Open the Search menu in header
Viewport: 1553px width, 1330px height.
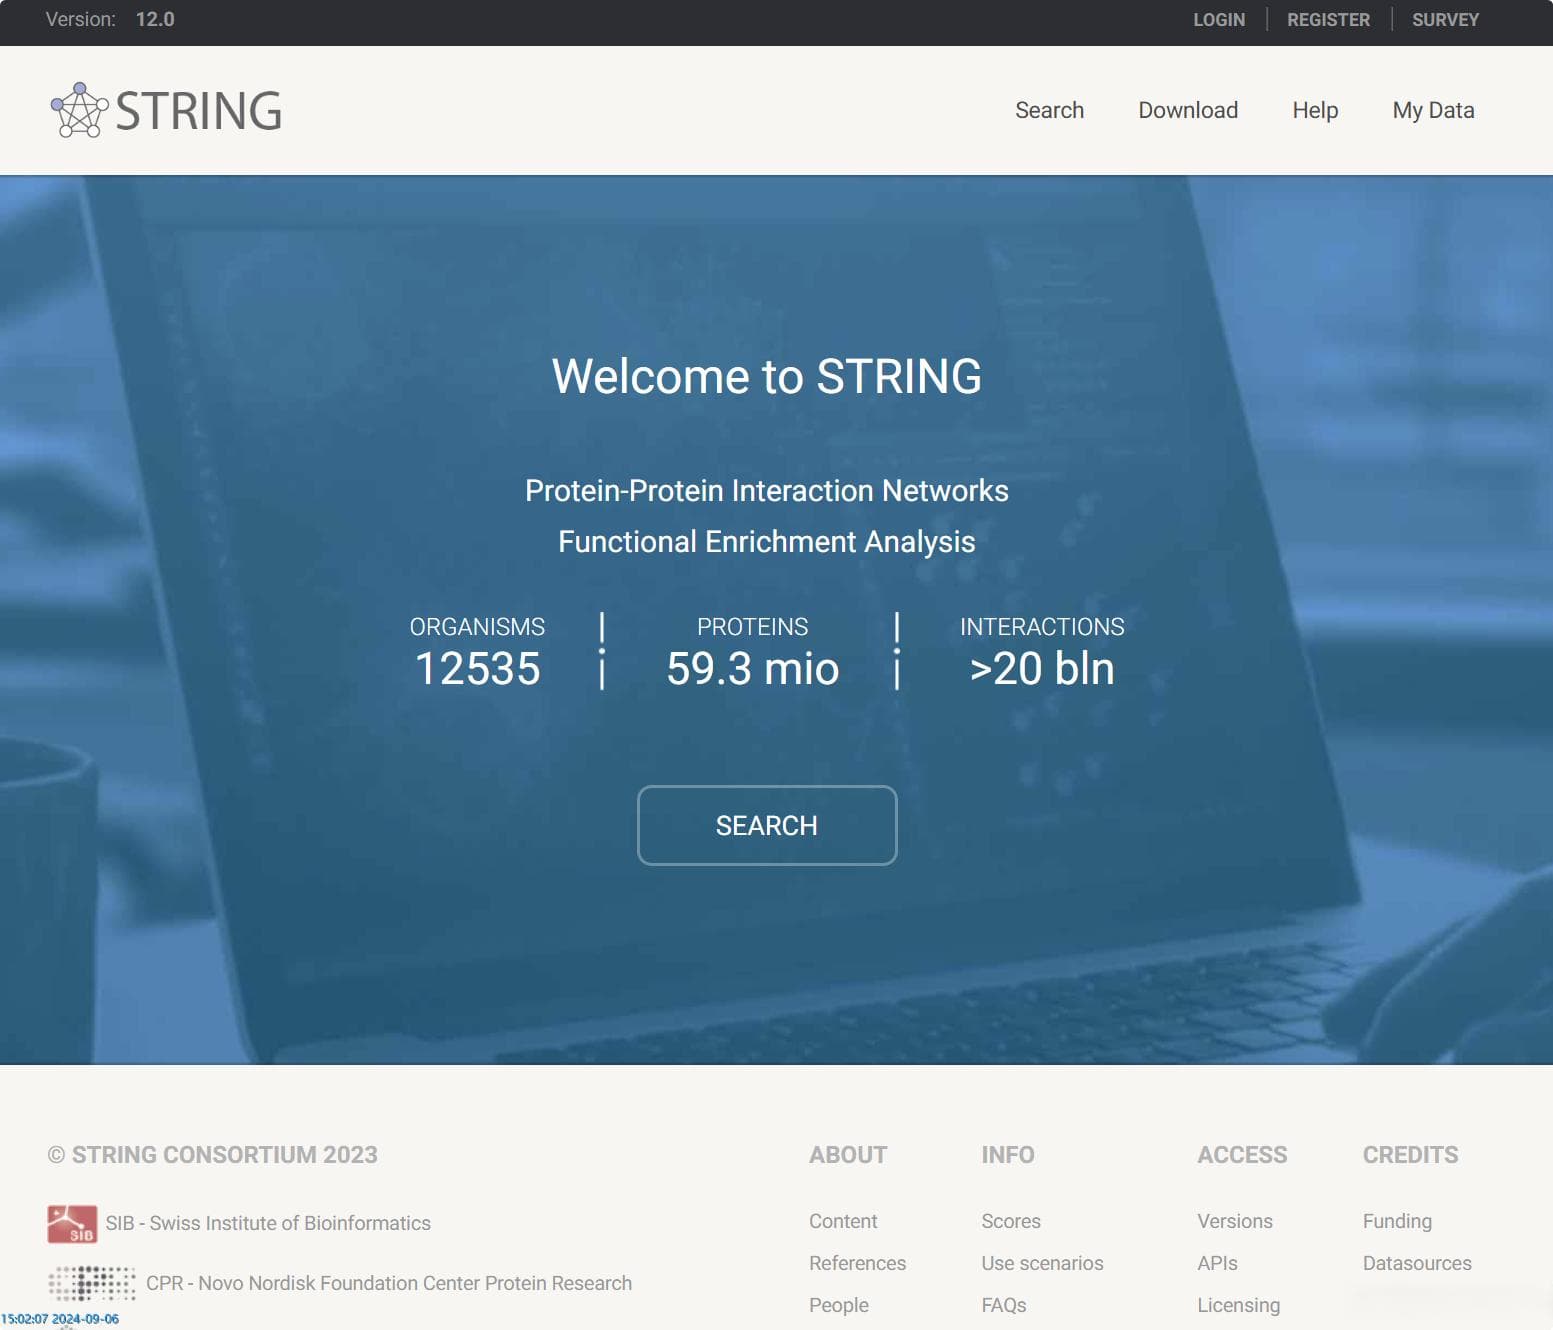point(1049,110)
